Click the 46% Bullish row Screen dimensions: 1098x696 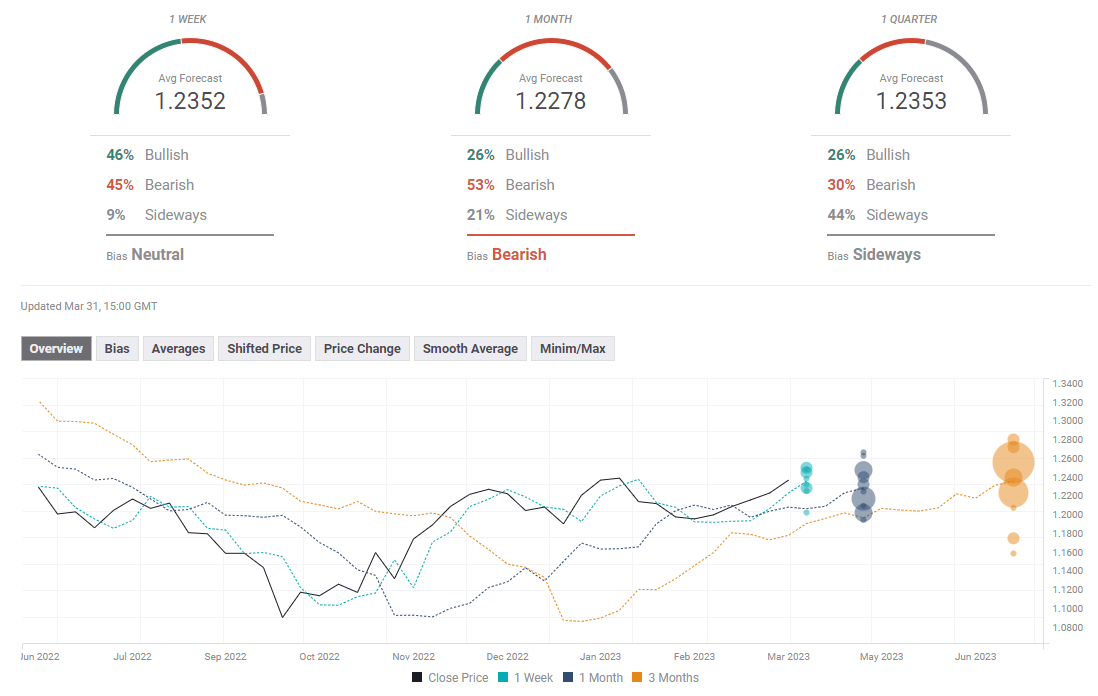pyautogui.click(x=148, y=155)
